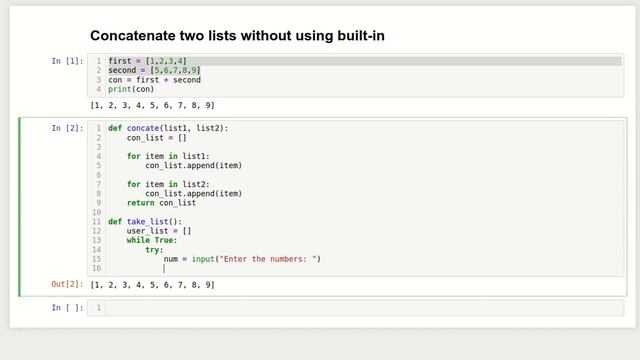Click line 'return con_list'
The width and height of the screenshot is (640, 360).
(161, 203)
